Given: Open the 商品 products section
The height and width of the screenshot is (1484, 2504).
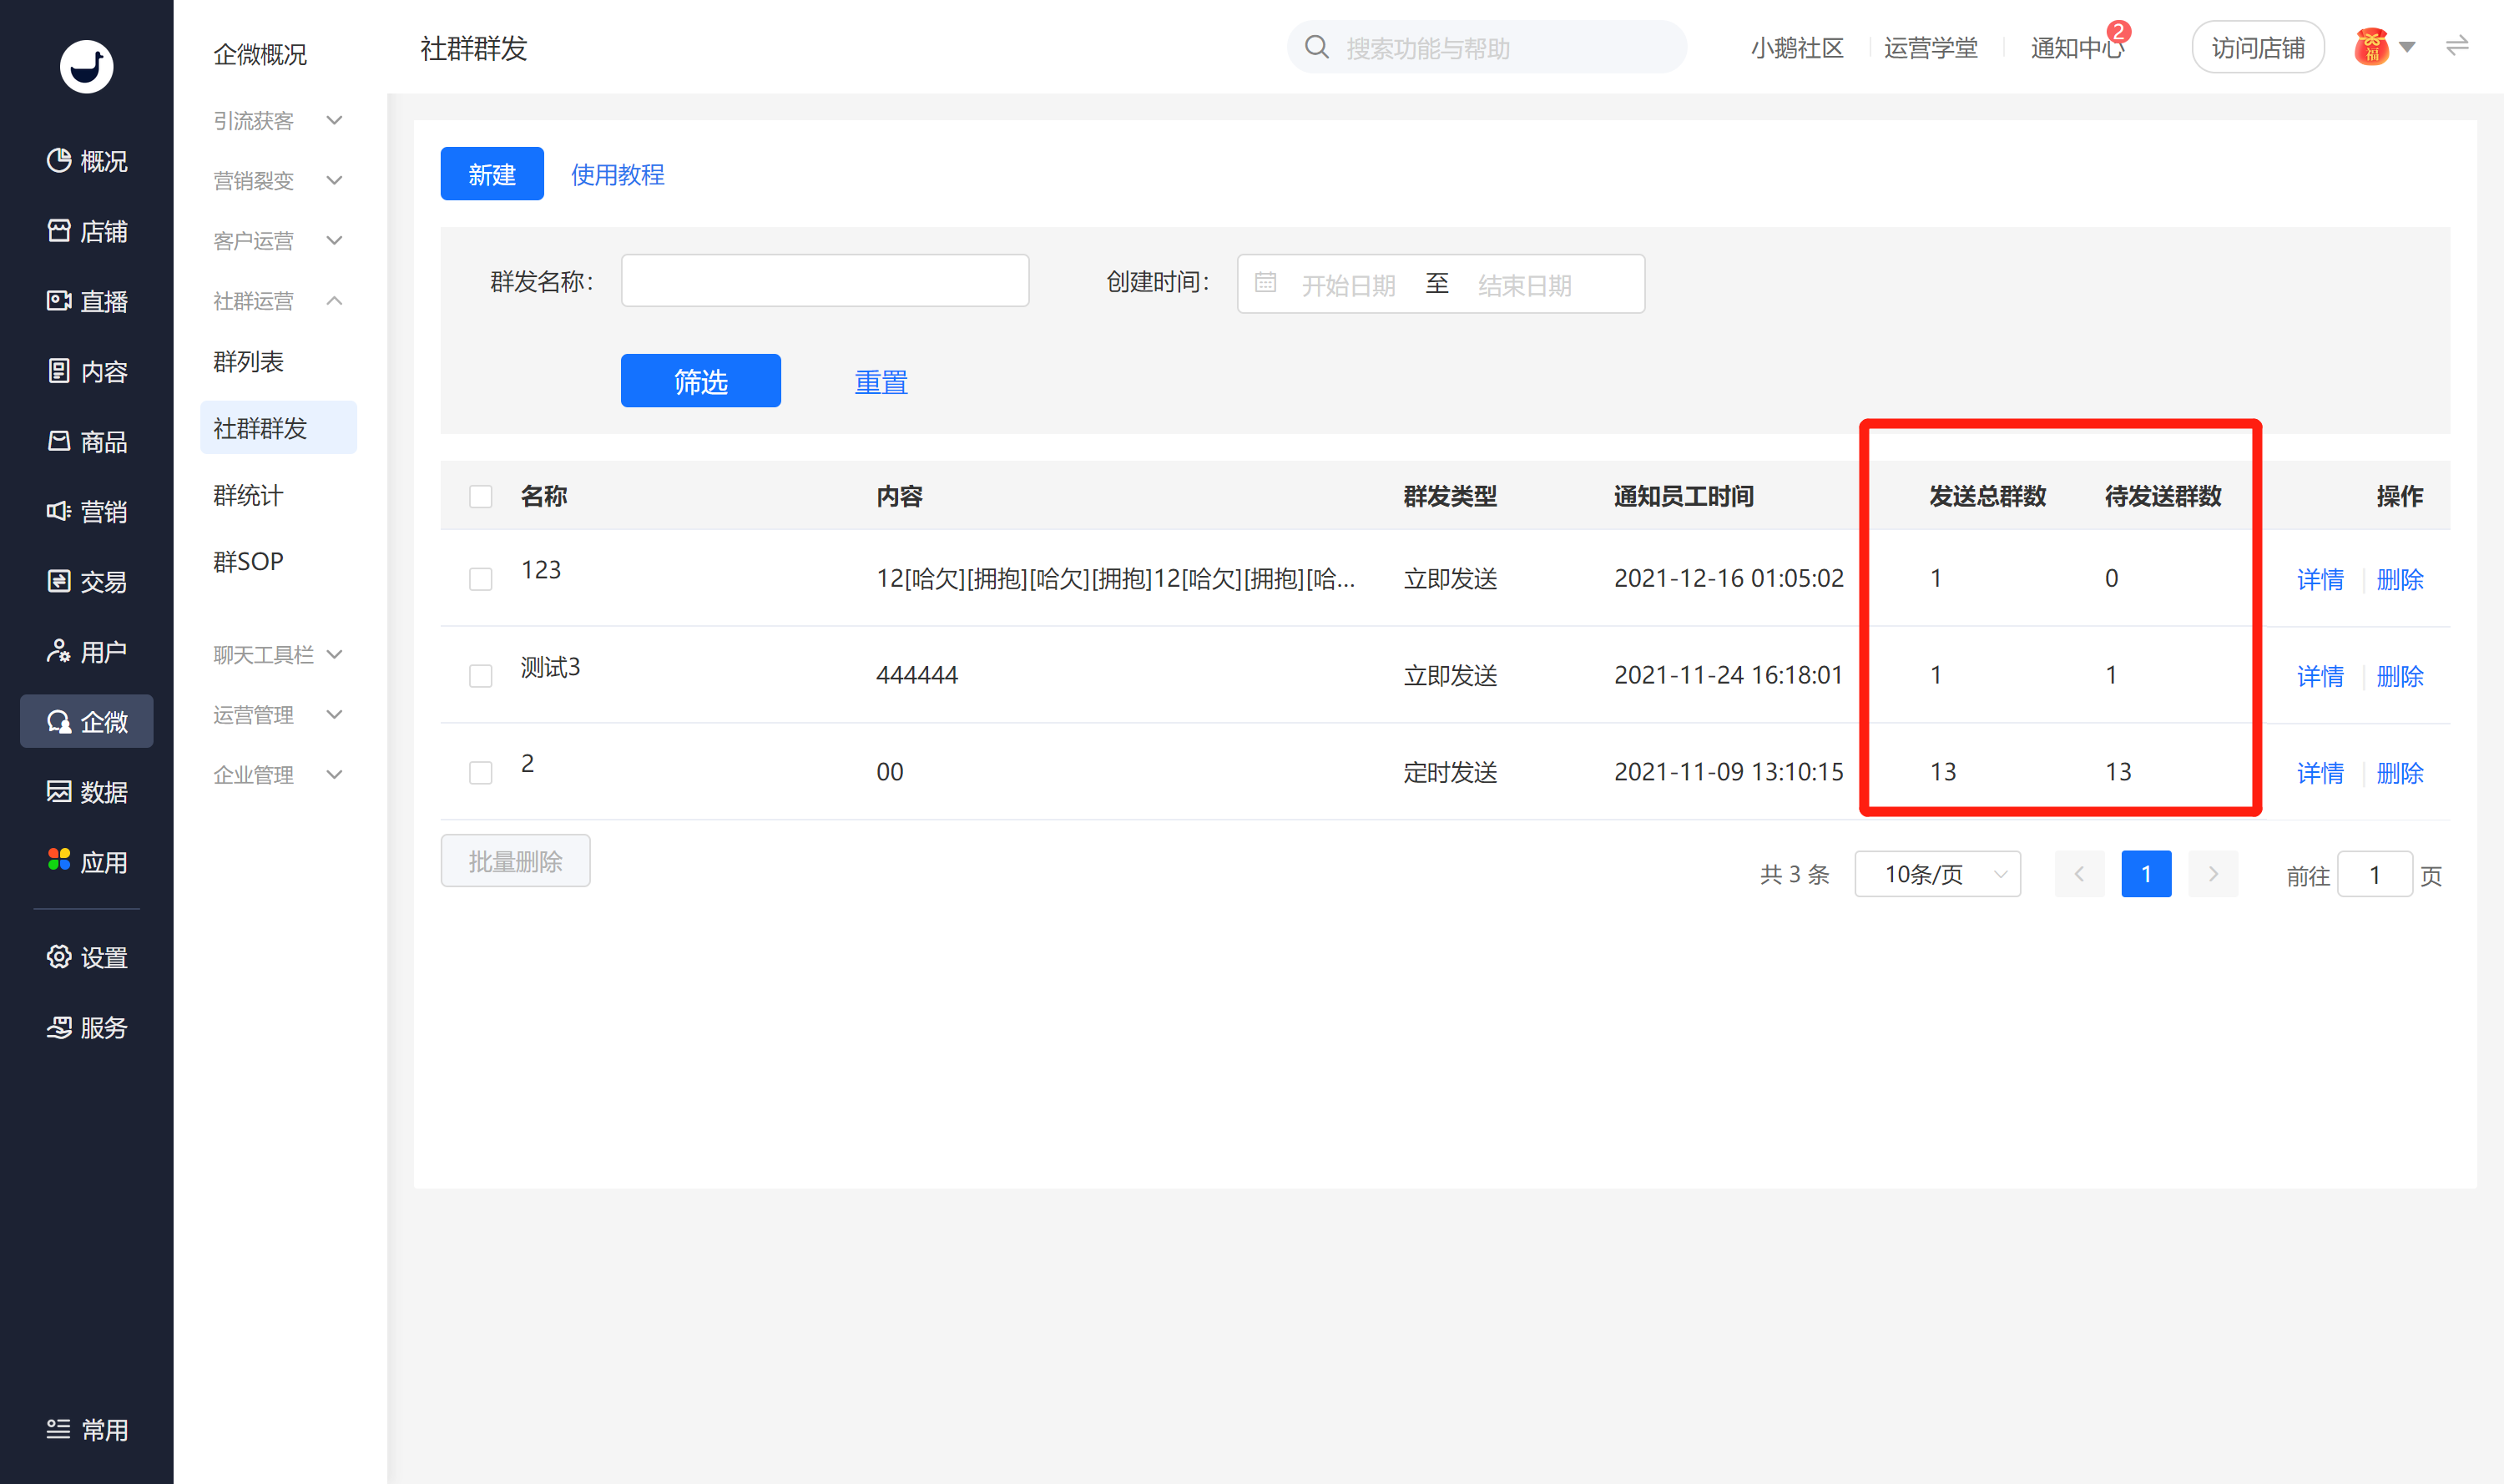Looking at the screenshot, I should pyautogui.click(x=87, y=441).
